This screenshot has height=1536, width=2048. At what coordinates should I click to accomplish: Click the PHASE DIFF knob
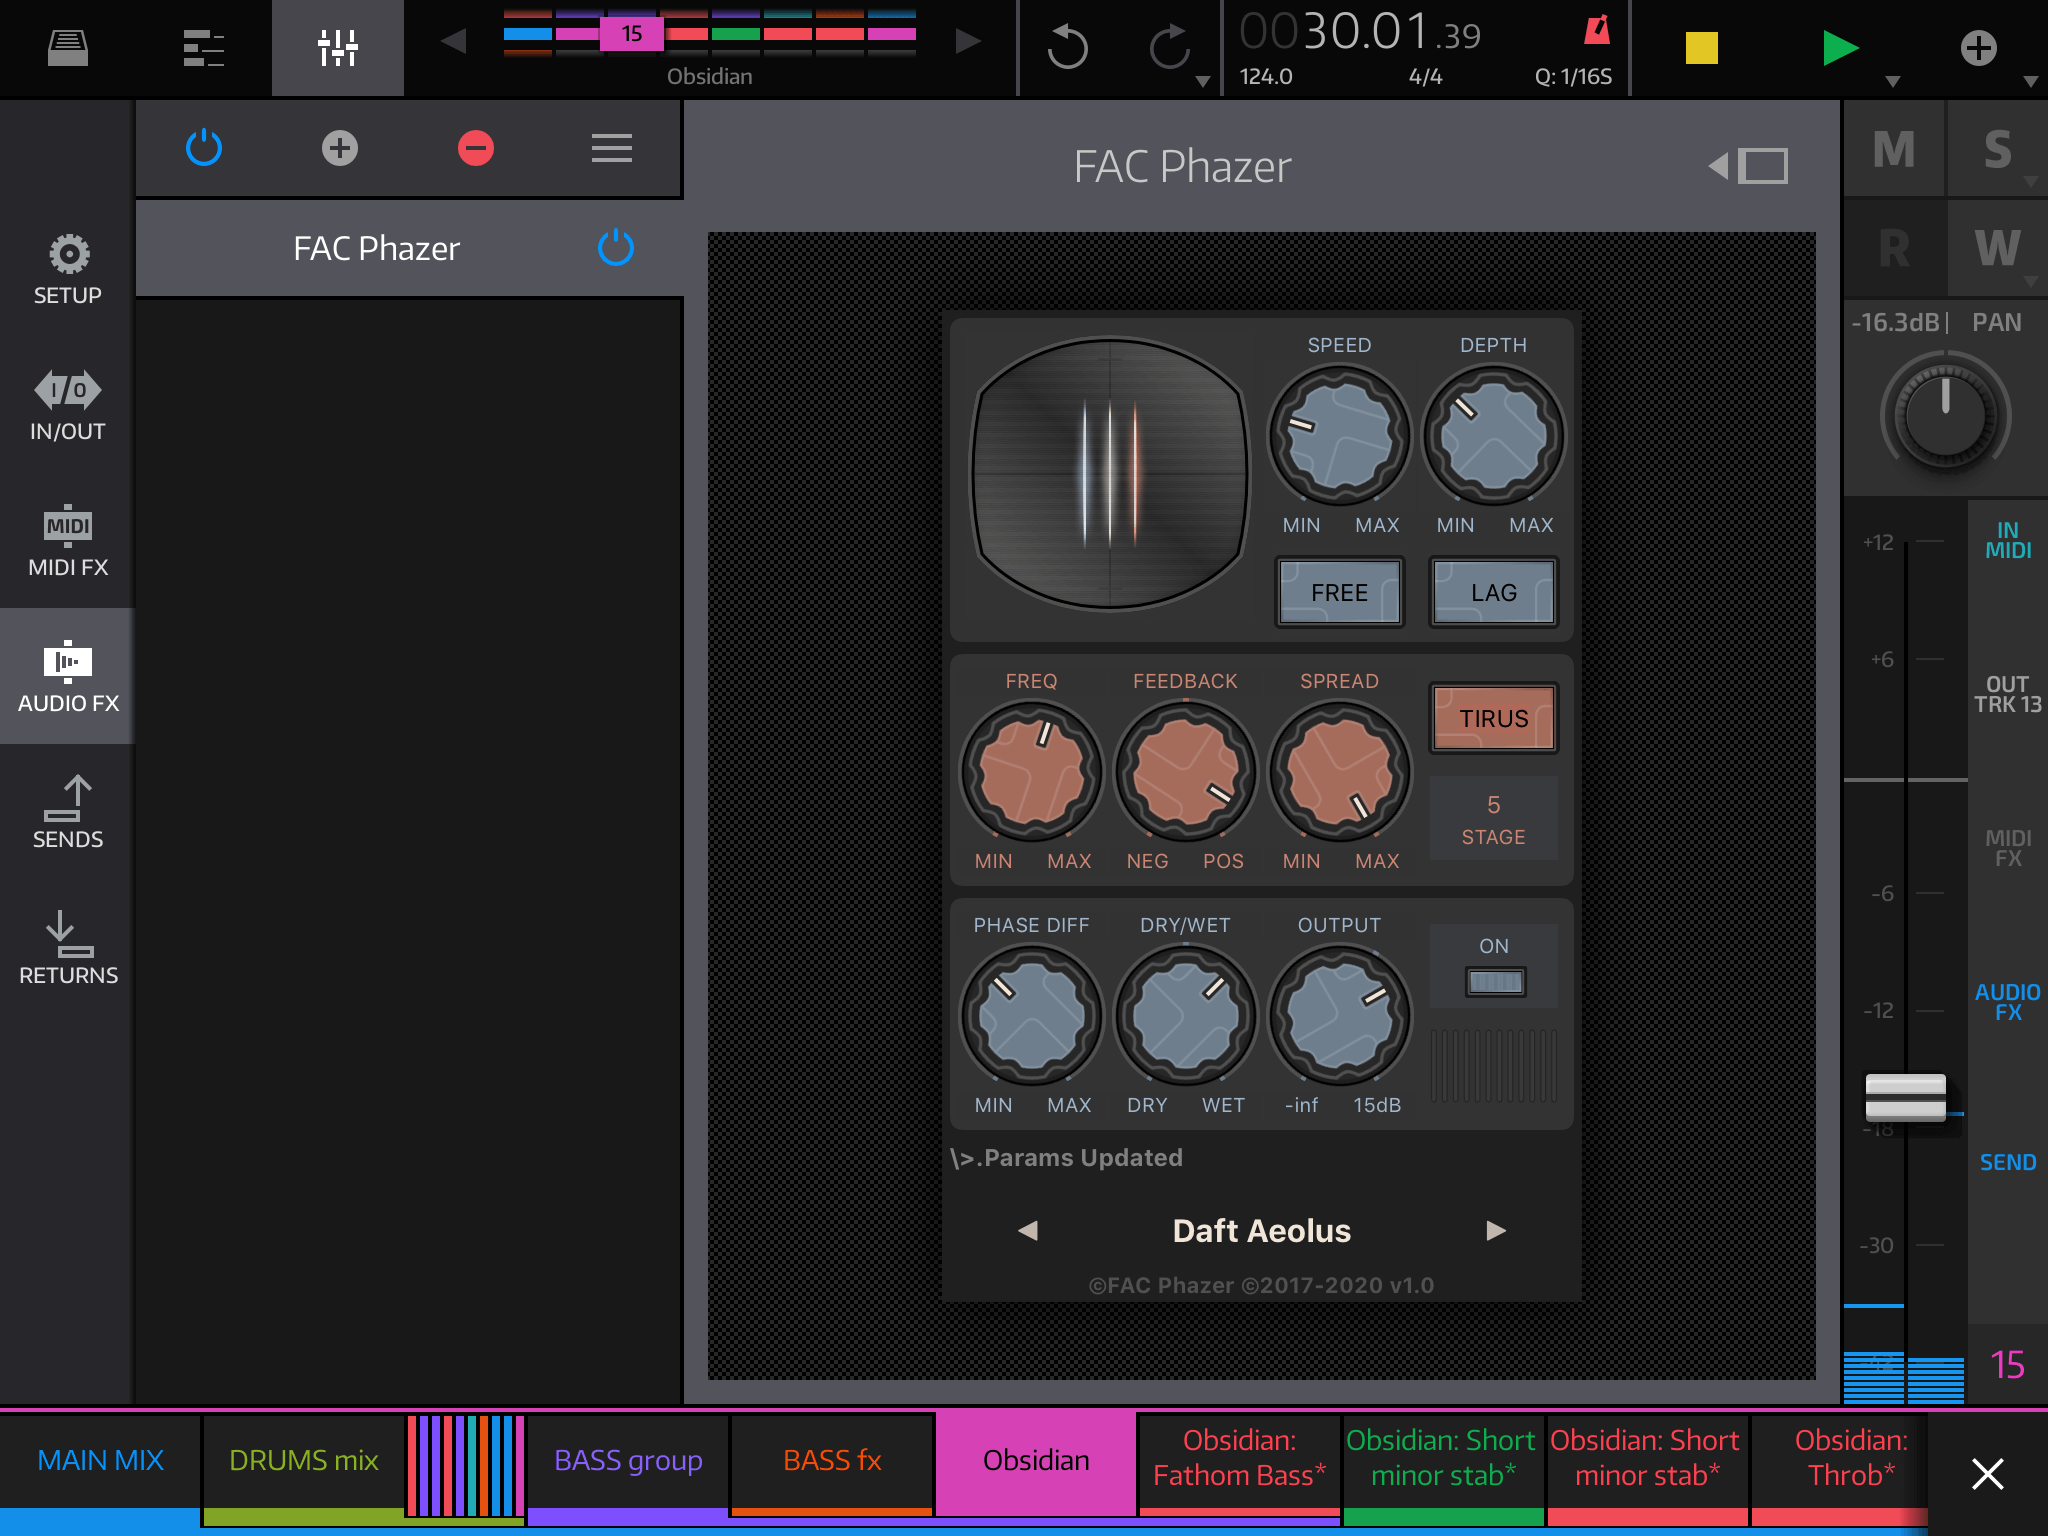click(1031, 1015)
